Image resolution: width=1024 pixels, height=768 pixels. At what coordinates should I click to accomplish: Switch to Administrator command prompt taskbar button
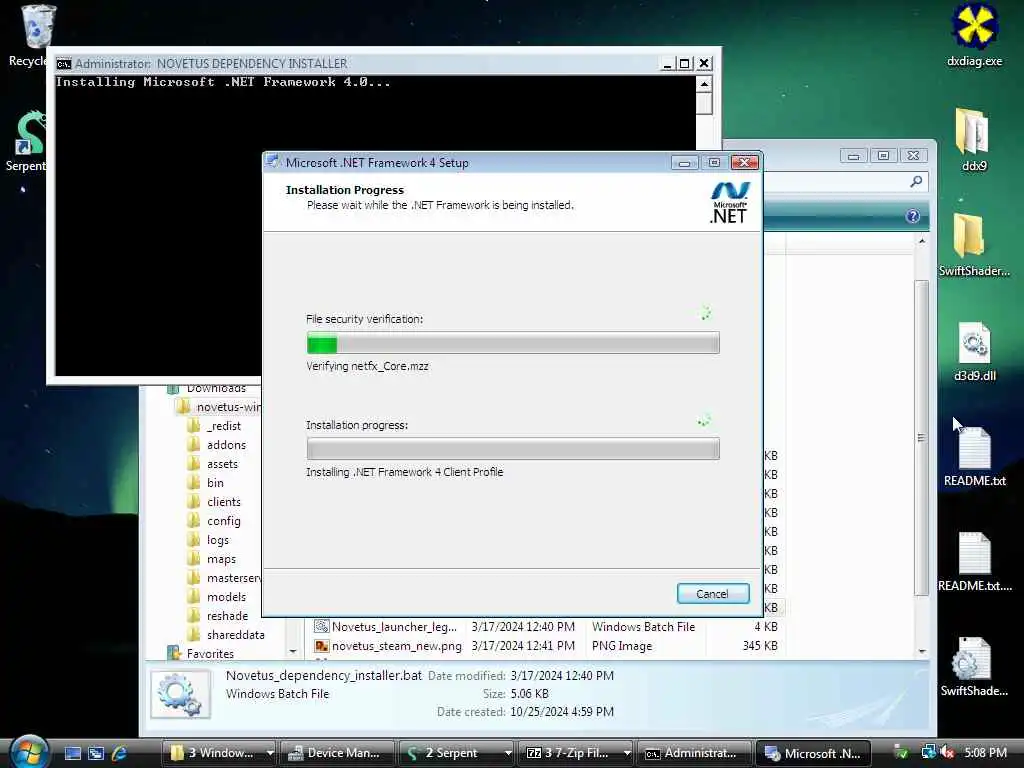[x=693, y=753]
